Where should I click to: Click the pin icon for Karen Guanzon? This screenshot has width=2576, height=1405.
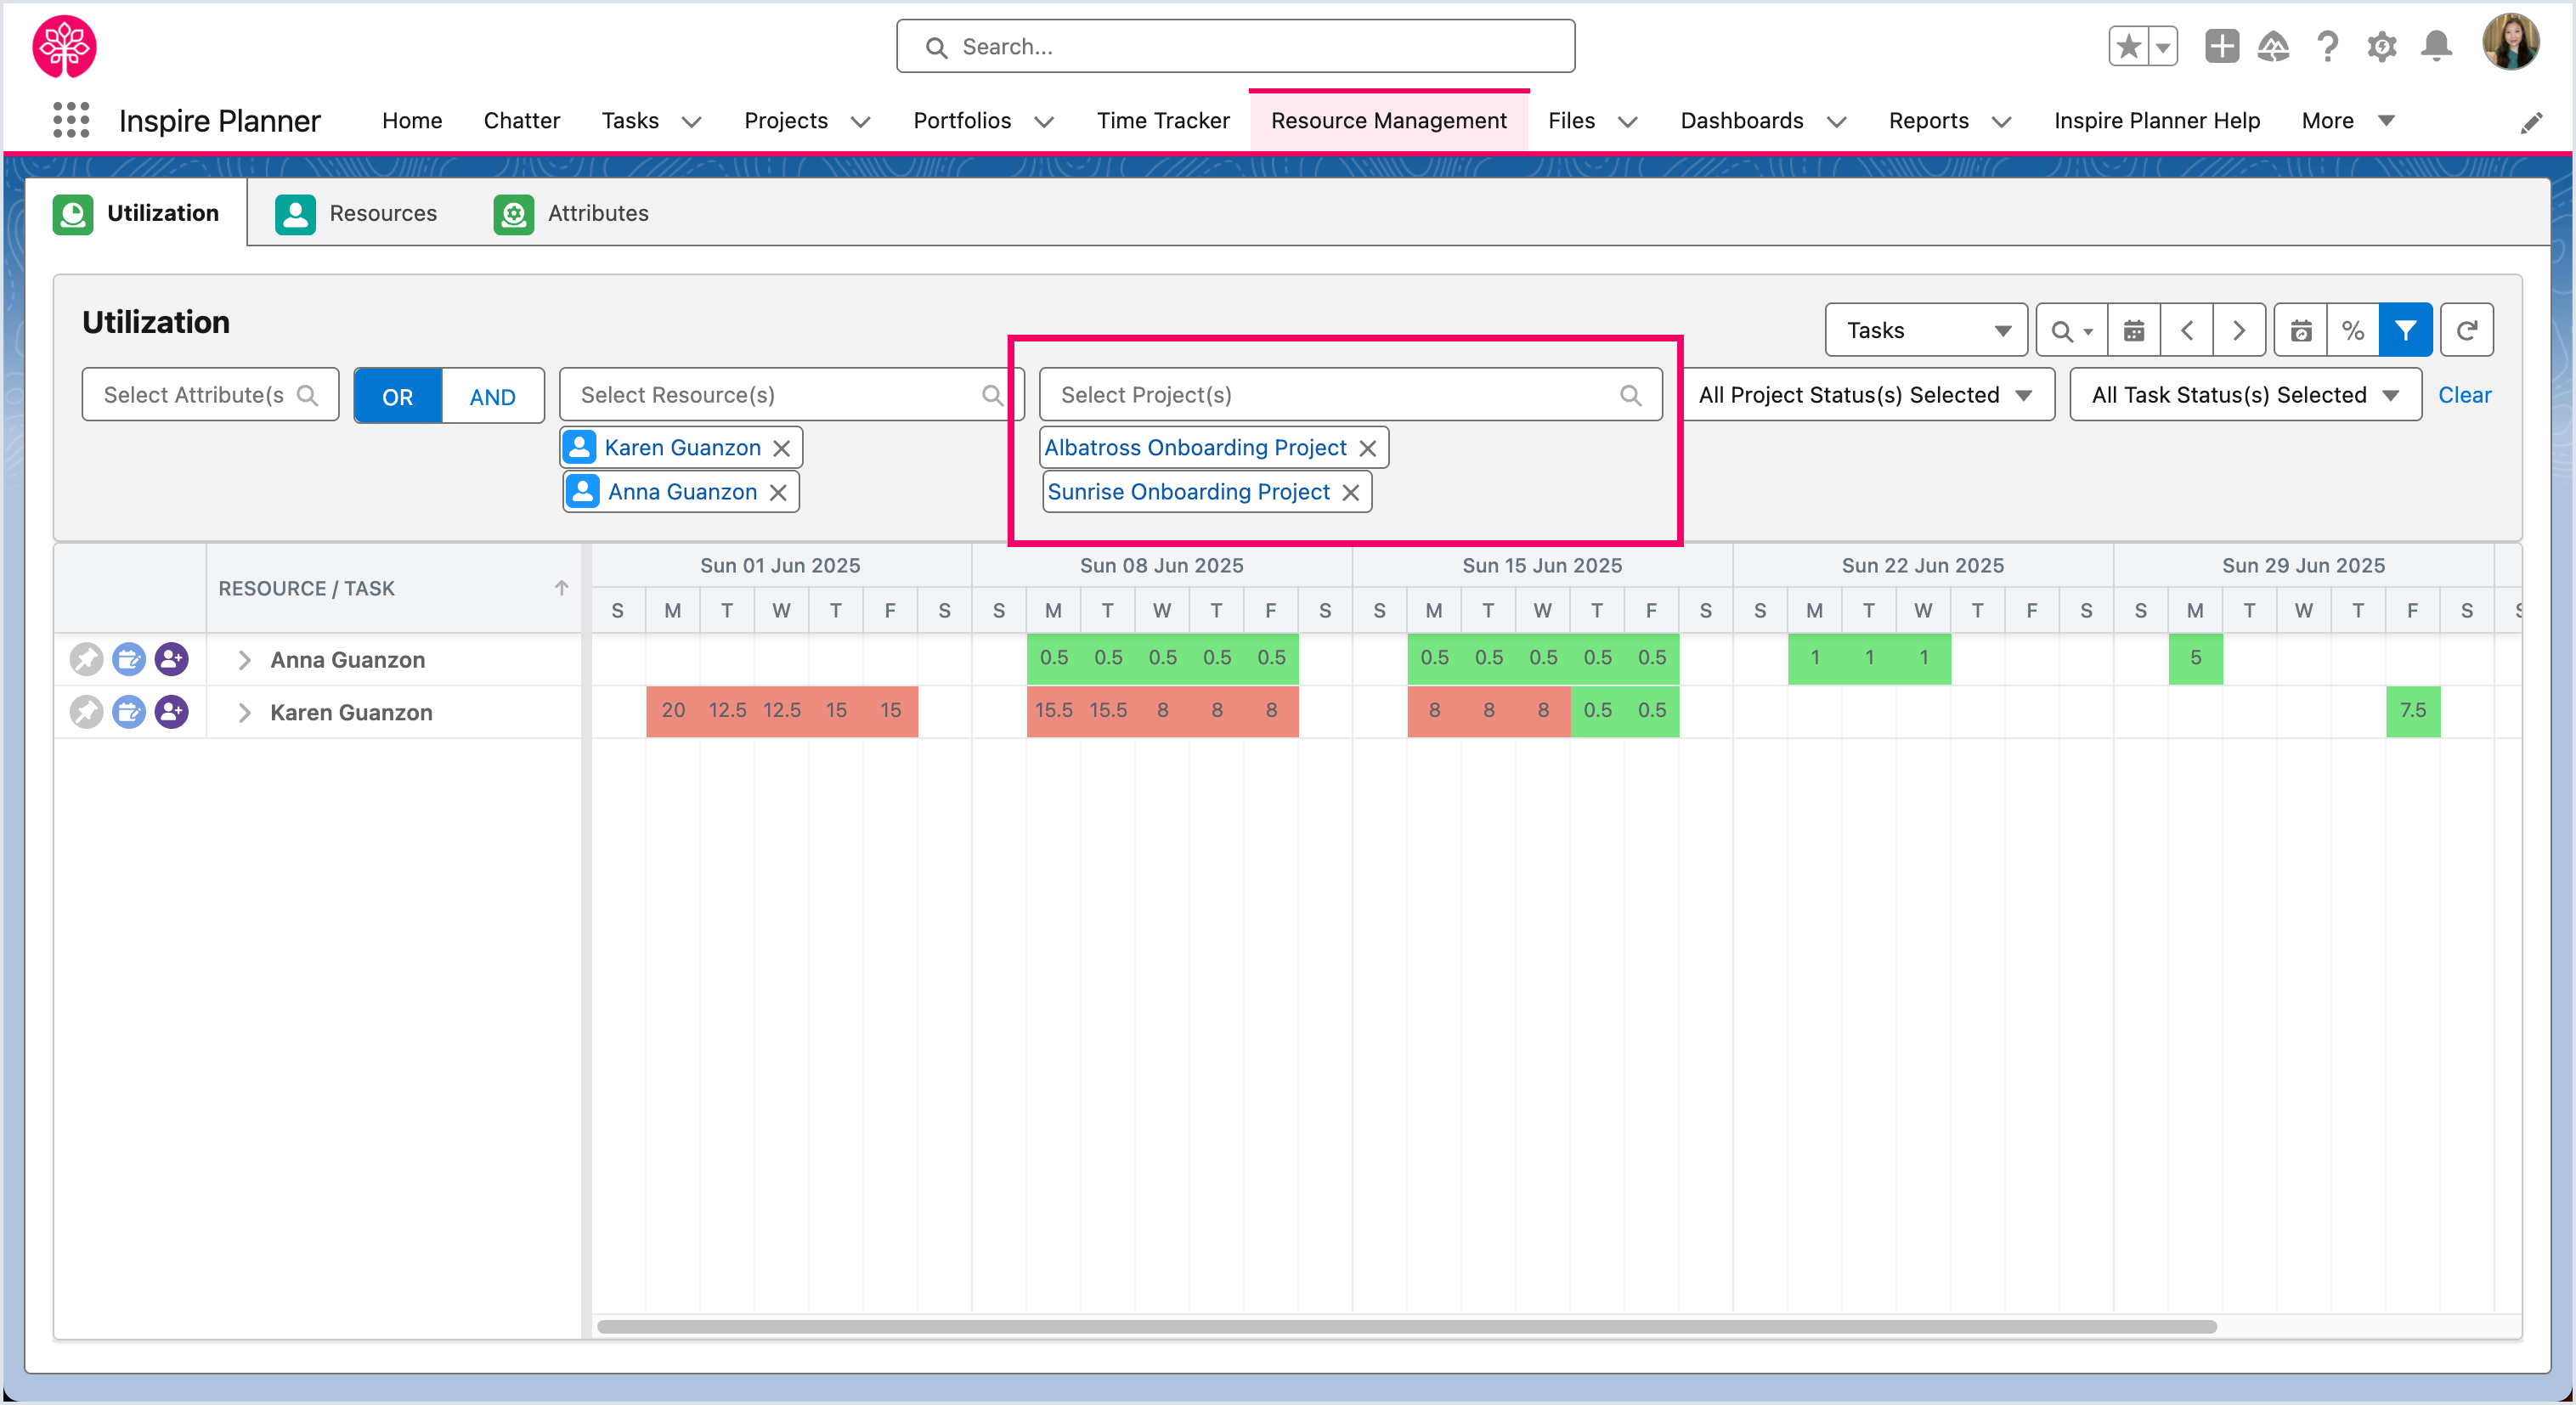point(87,712)
